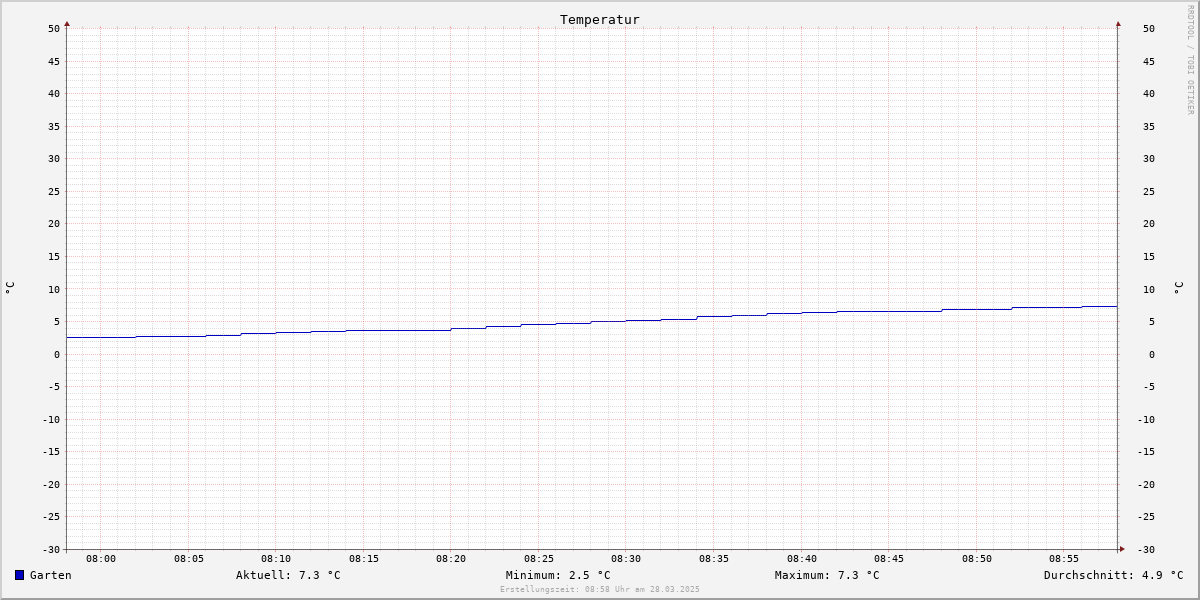Screen dimensions: 1200x600
Task: Click the 08:00 time axis label
Action: pyautogui.click(x=101, y=559)
